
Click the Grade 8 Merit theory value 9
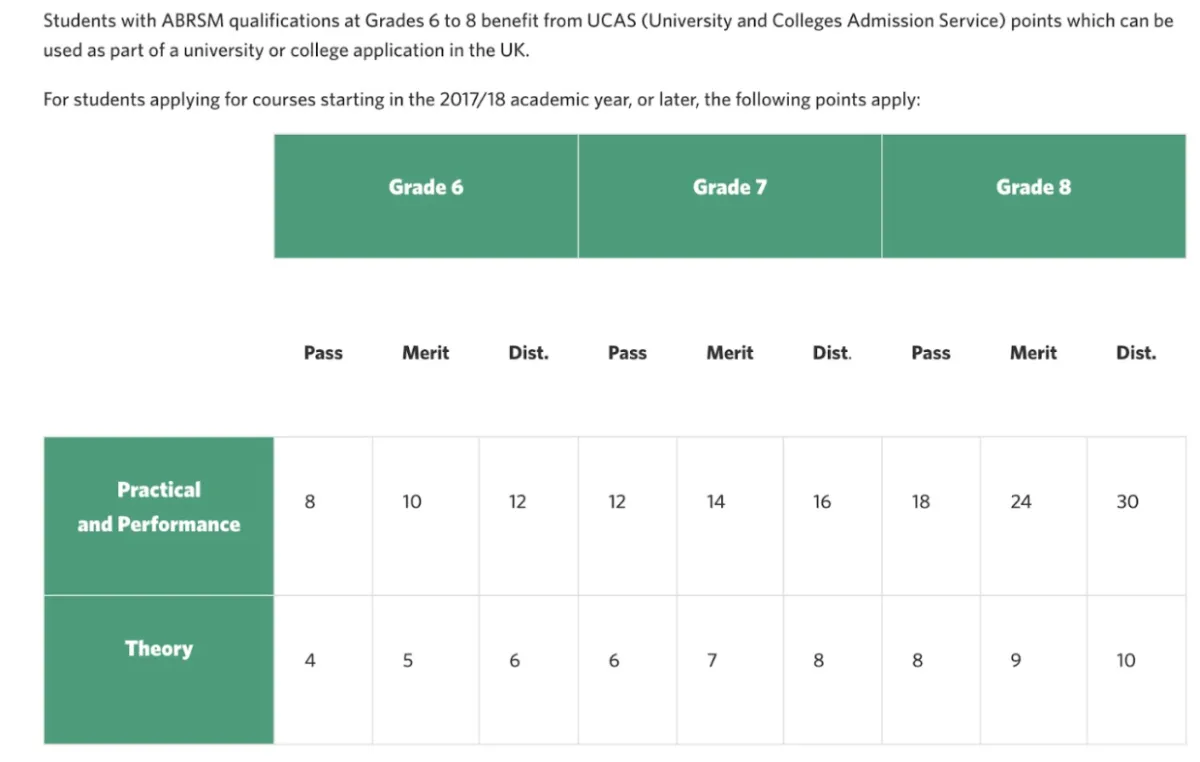(1016, 660)
